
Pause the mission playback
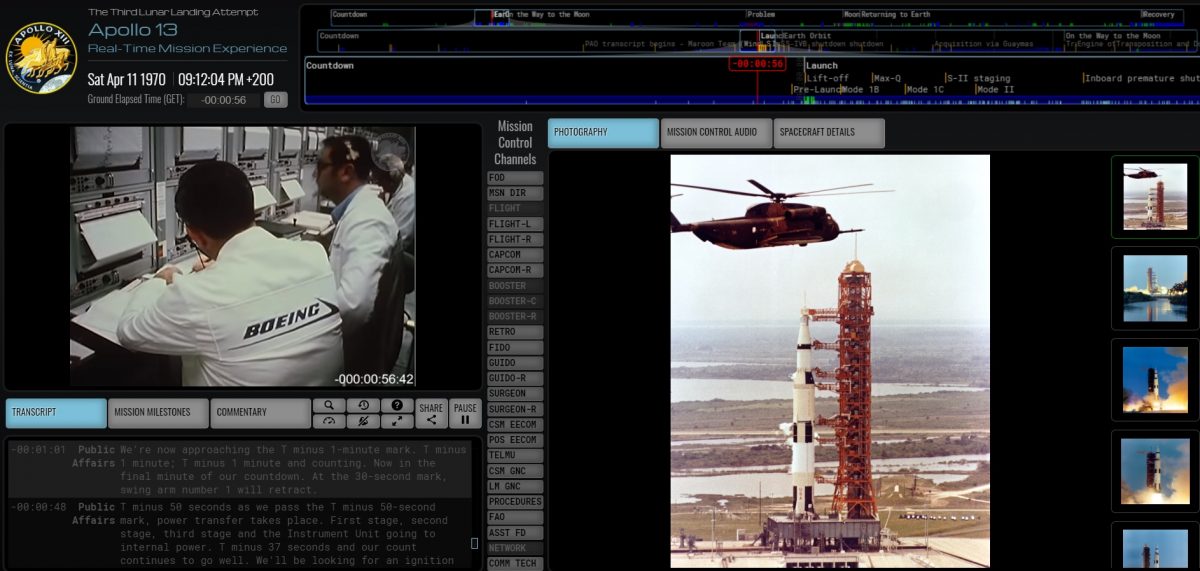point(465,413)
